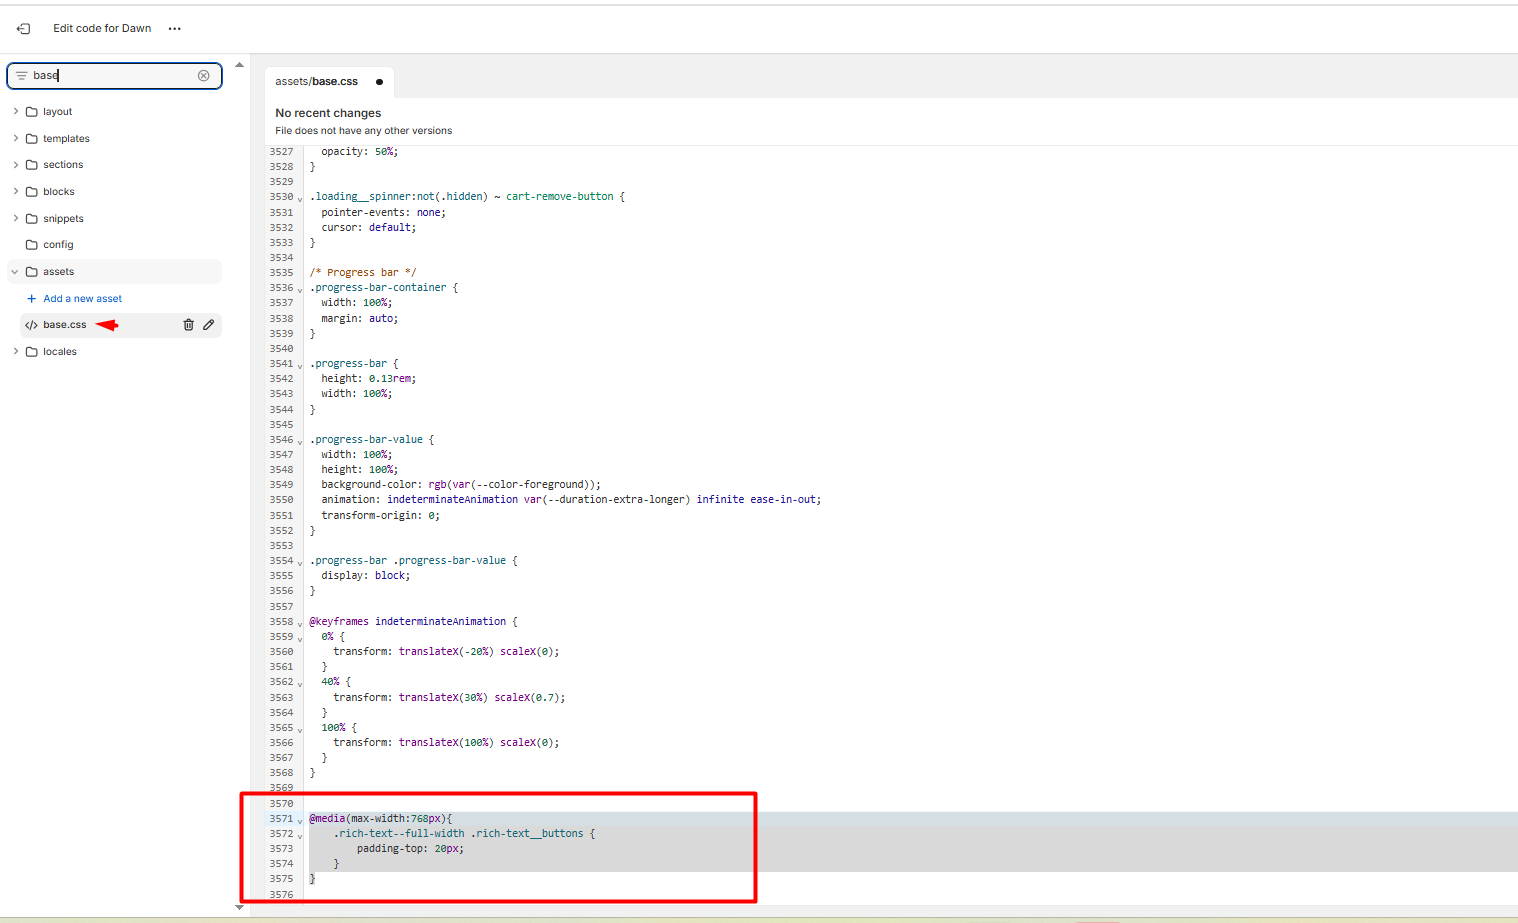Click the exit editor back icon
Image resolution: width=1518 pixels, height=923 pixels.
23,29
